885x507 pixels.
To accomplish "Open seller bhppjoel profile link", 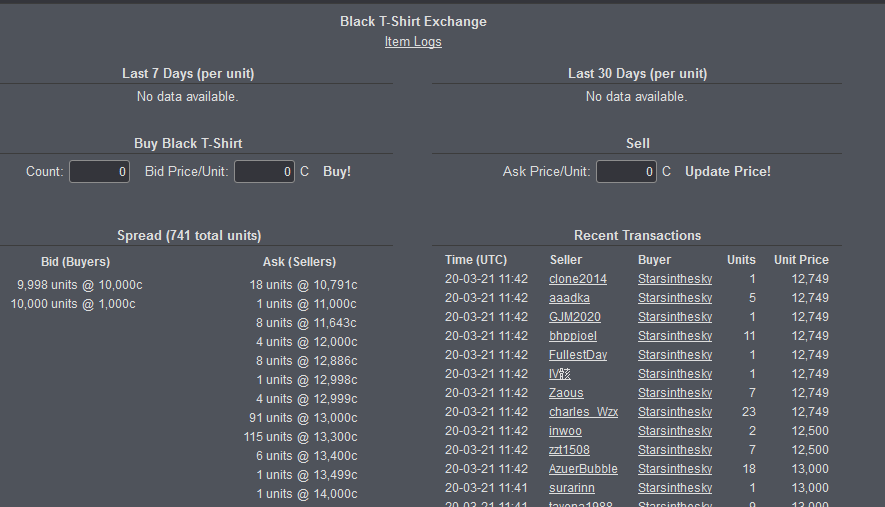I will (x=573, y=336).
